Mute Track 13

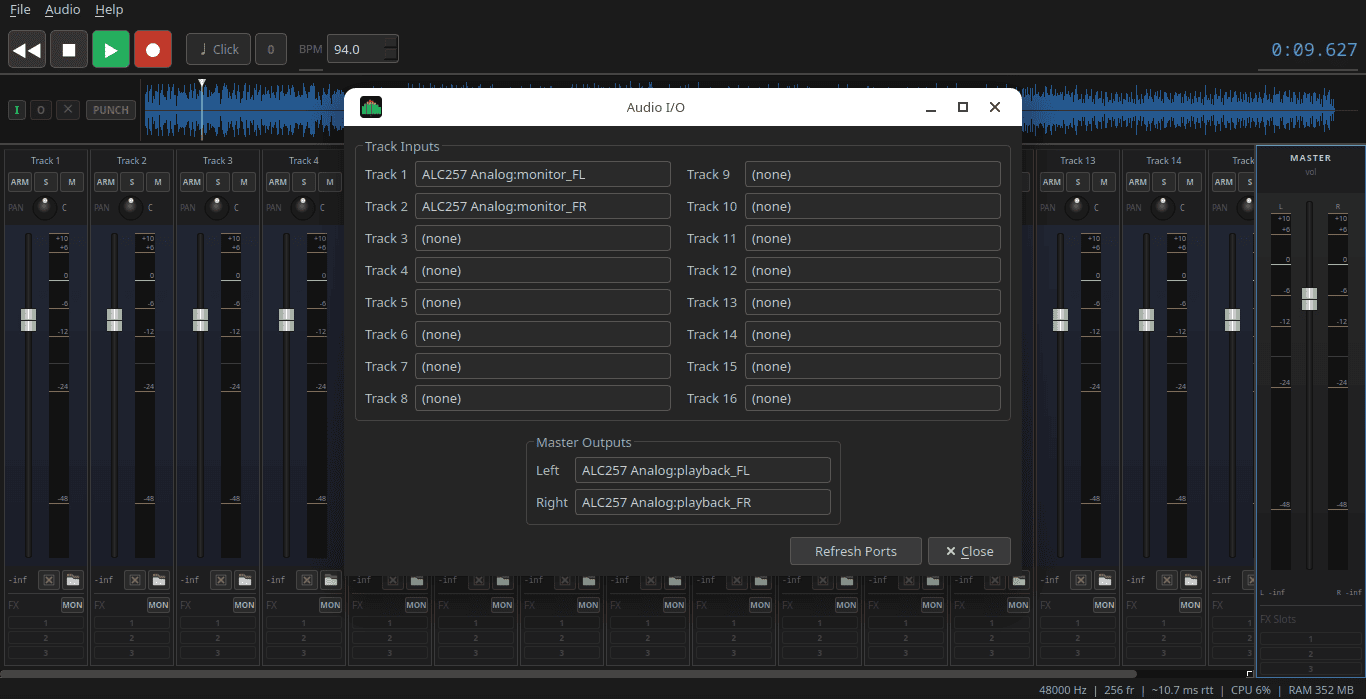1104,182
